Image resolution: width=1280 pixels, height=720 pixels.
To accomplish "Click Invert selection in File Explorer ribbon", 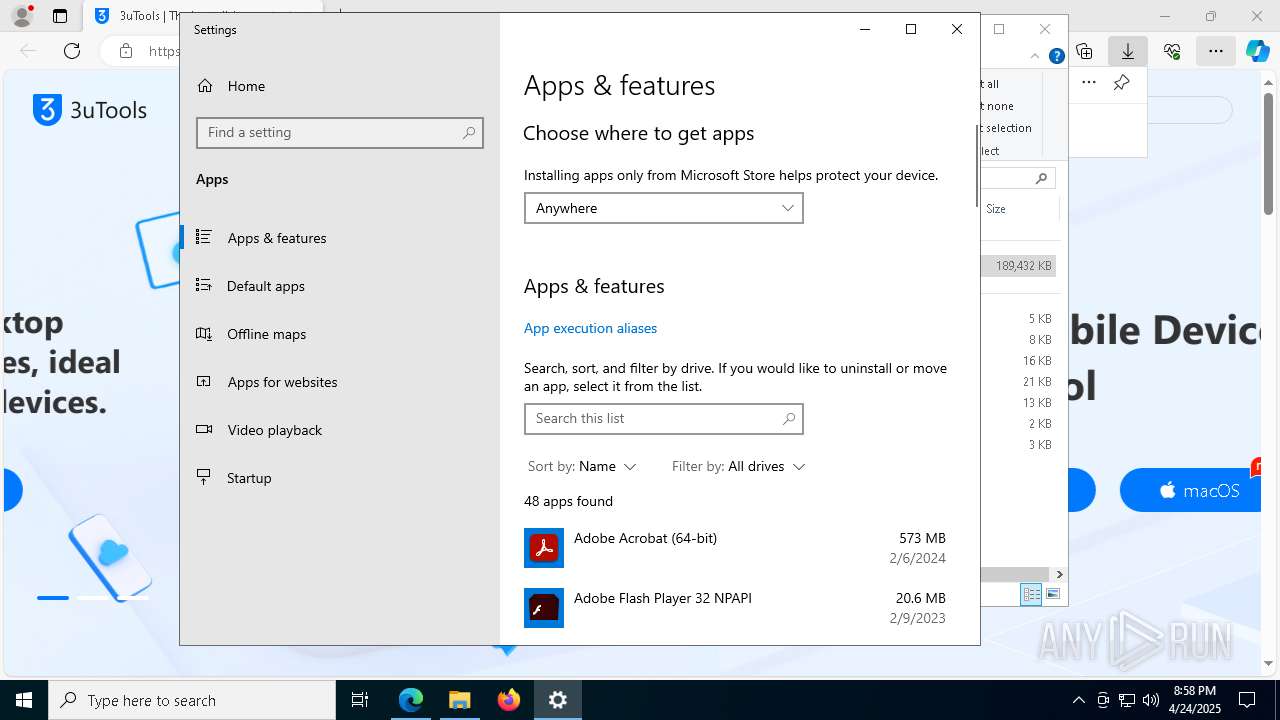I will coord(1006,128).
